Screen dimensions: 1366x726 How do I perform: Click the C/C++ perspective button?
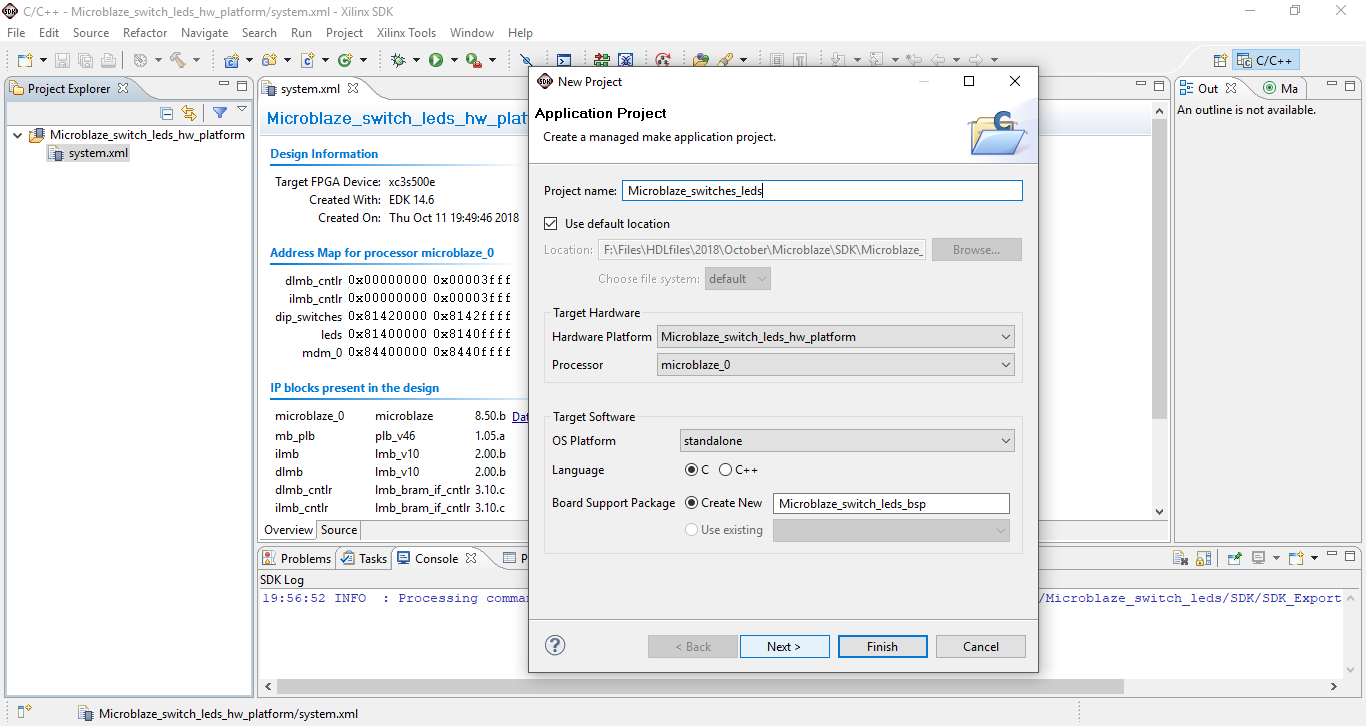1265,60
